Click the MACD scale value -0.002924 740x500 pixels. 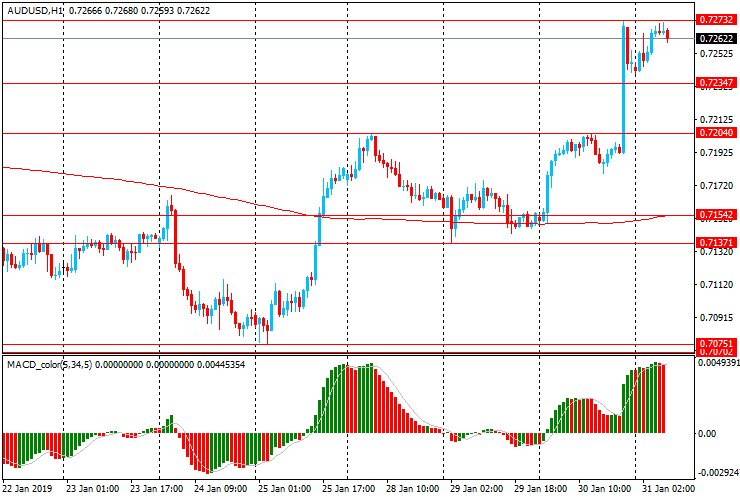(718, 473)
